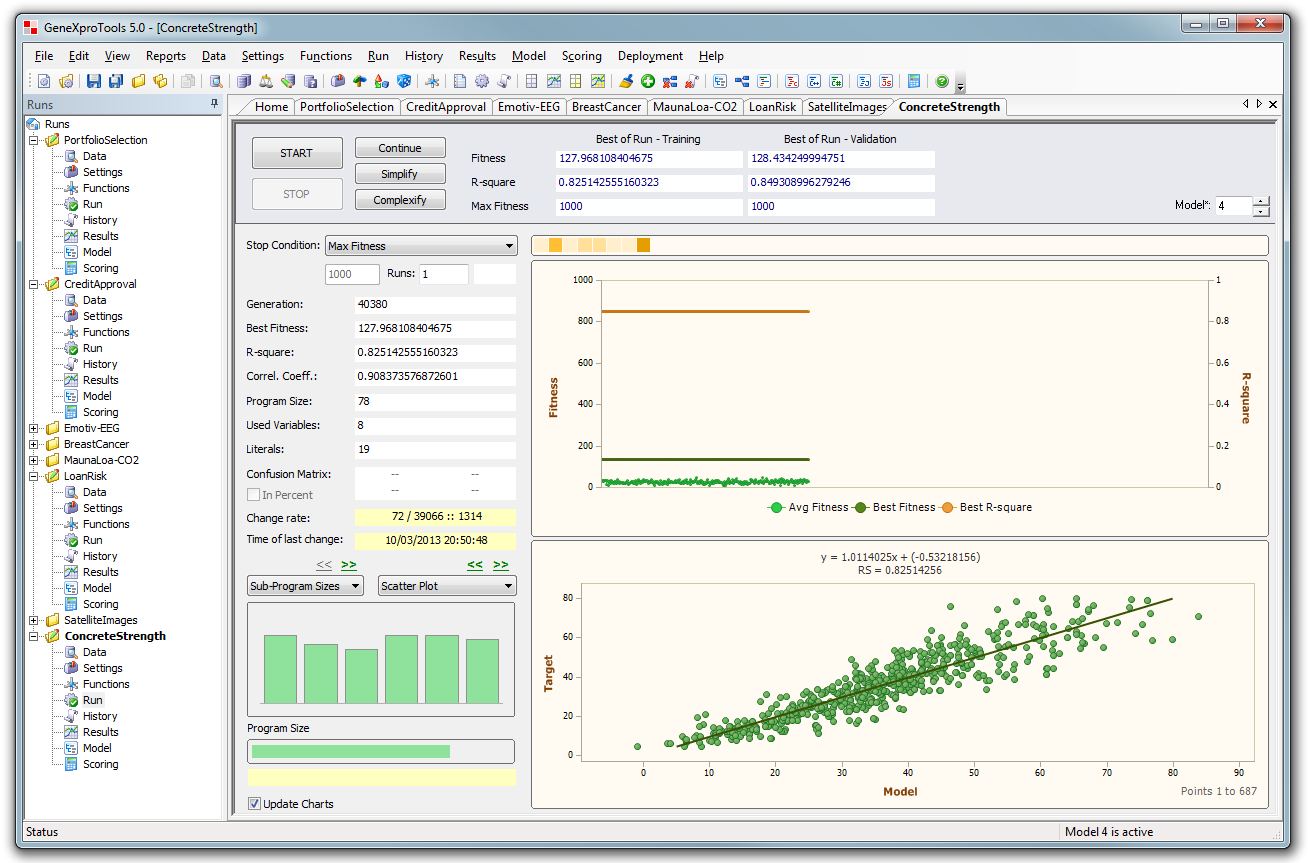Click the Runs count input field

(443, 273)
